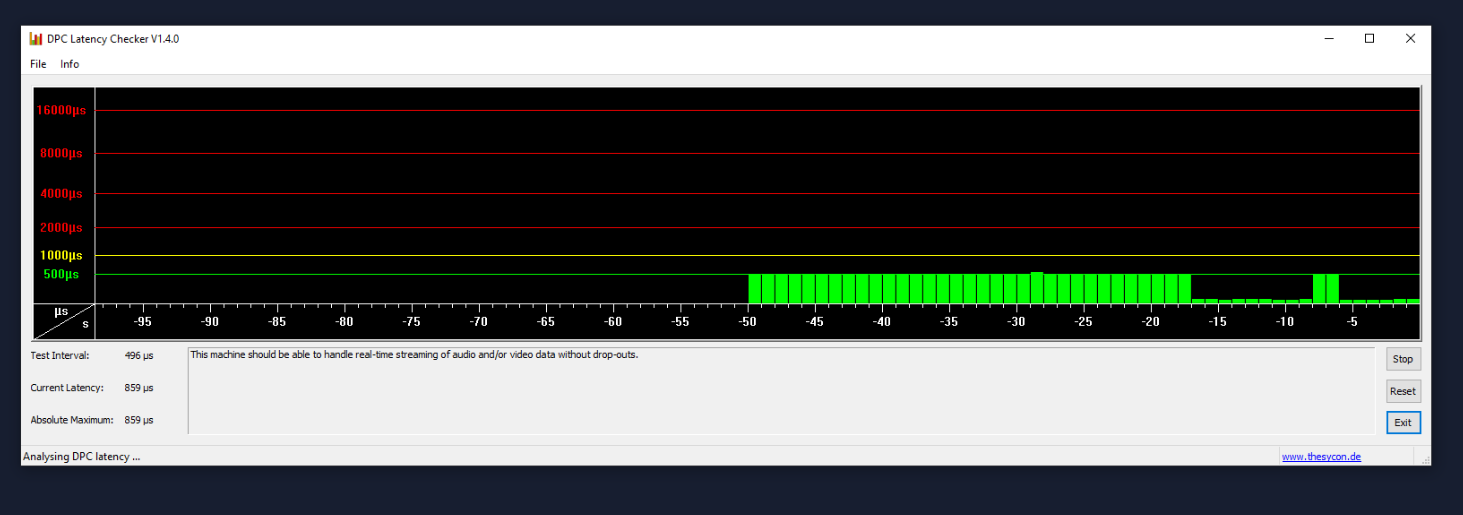
Task: Open the Info menu
Action: tap(69, 64)
